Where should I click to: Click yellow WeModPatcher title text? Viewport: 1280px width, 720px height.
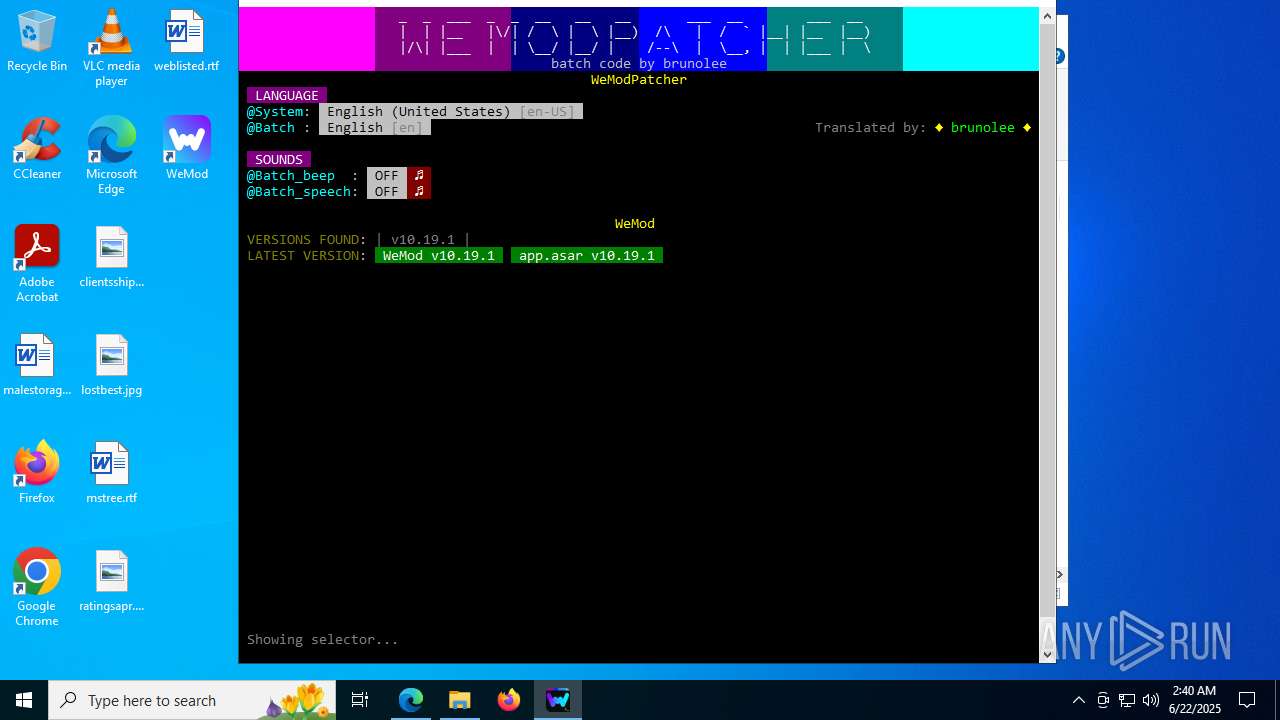[x=639, y=79]
